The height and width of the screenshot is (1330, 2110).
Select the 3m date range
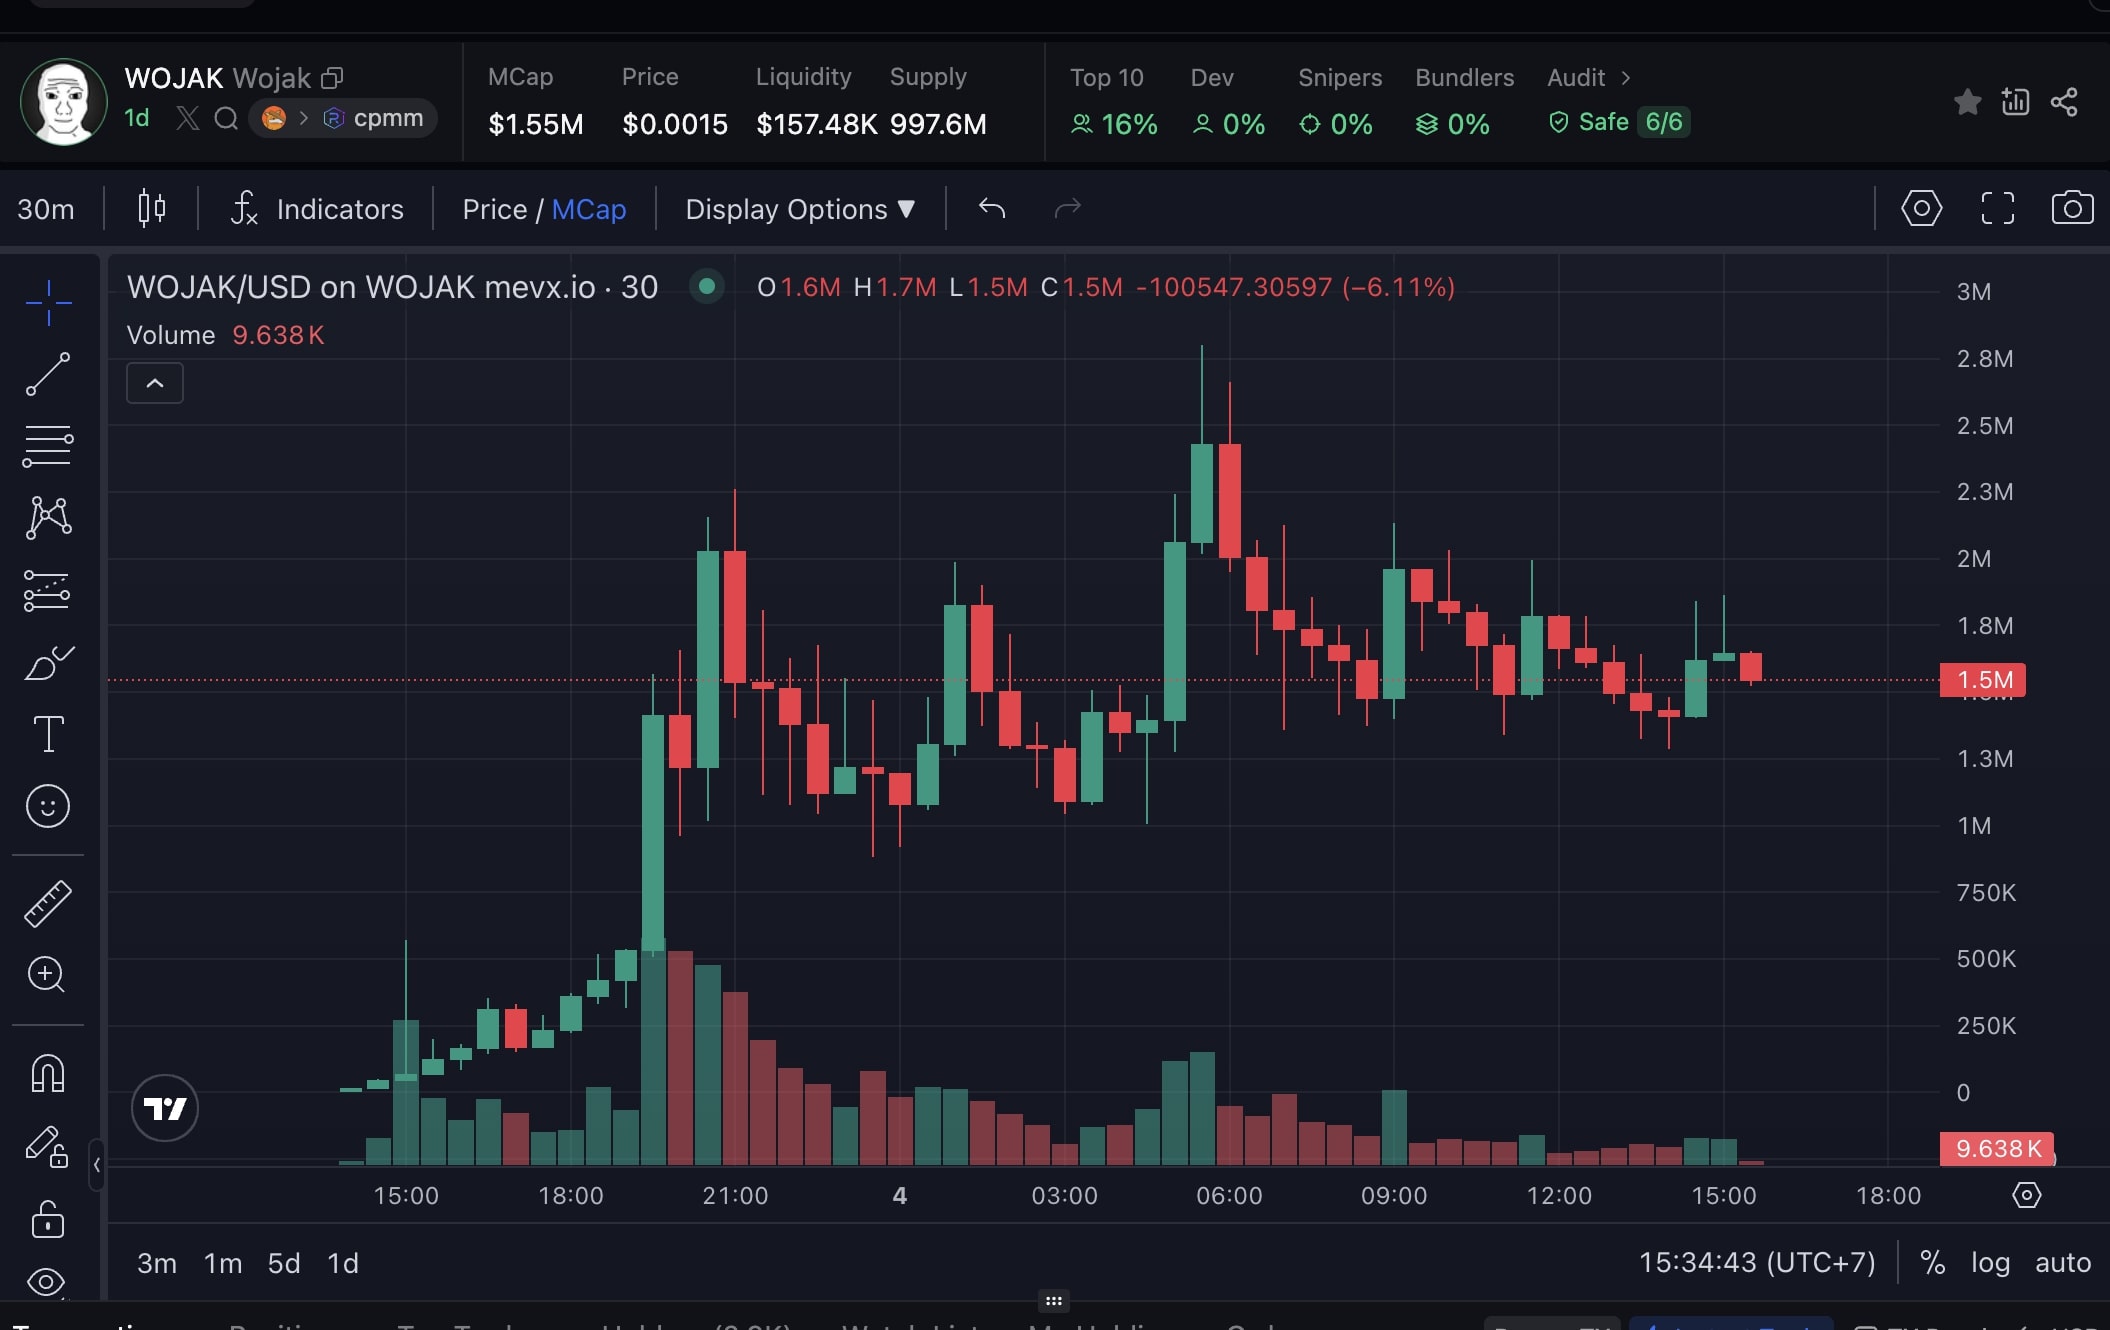[157, 1263]
